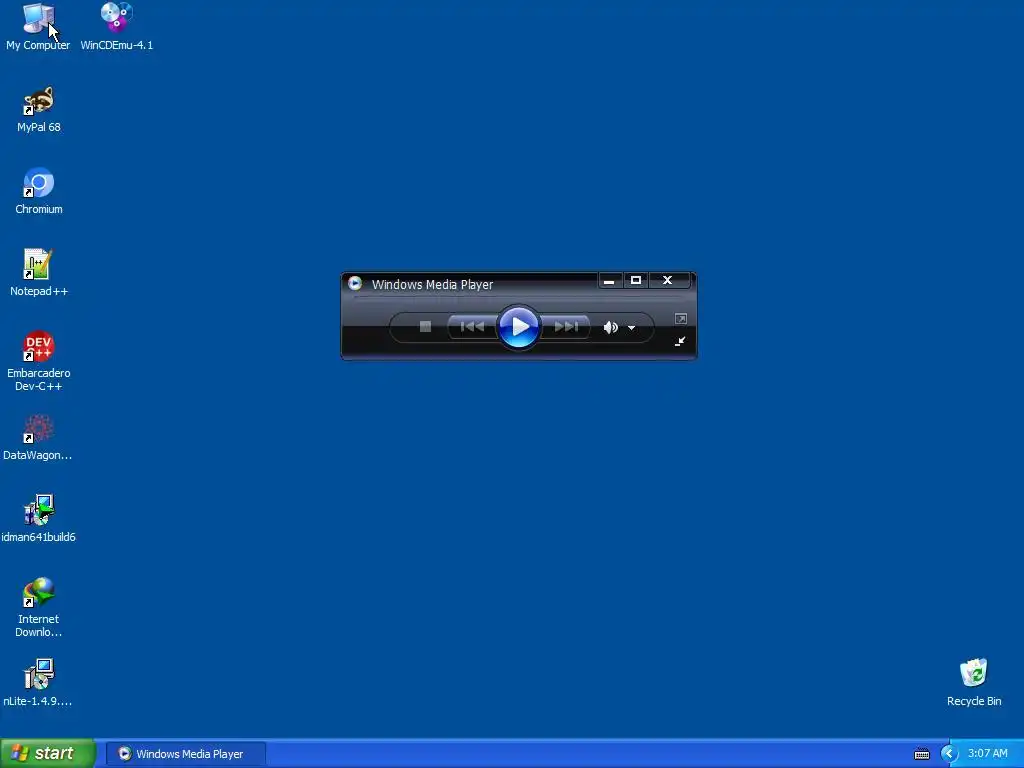Screen dimensions: 1024x768
Task: Select the Recycle Bin icon
Action: point(974,683)
